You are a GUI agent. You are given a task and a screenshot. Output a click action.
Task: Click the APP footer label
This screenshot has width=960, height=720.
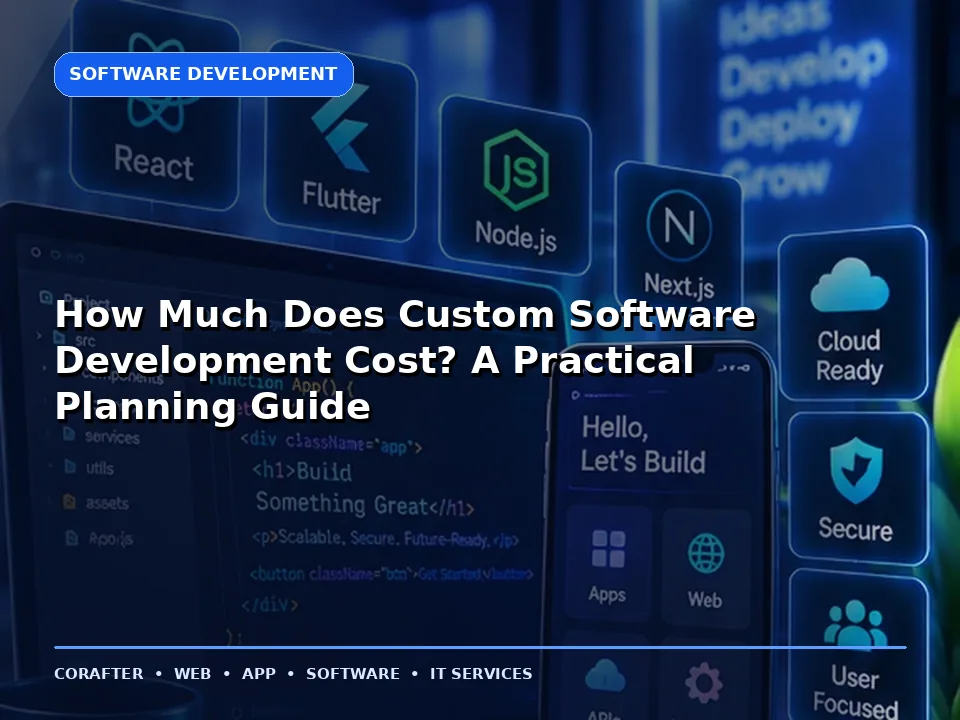click(258, 673)
